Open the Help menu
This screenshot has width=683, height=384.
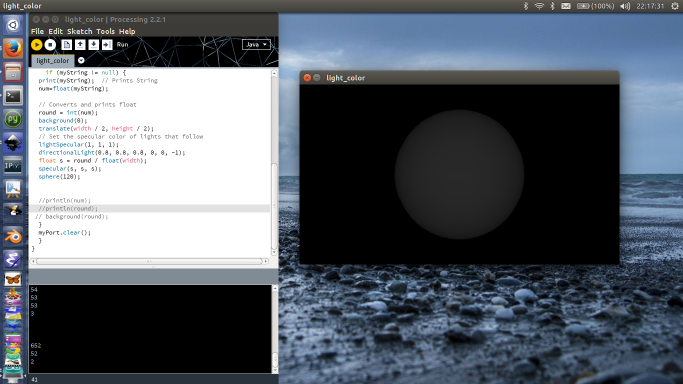127,31
